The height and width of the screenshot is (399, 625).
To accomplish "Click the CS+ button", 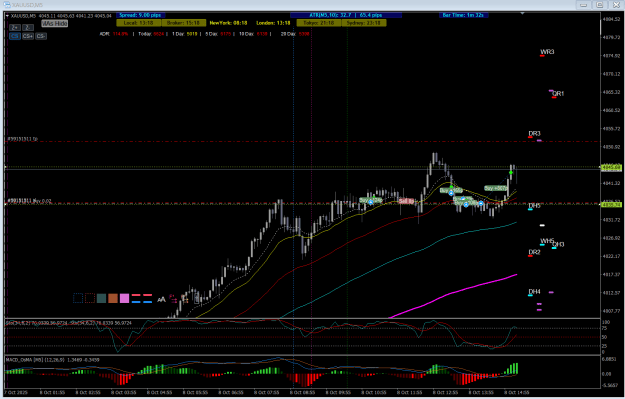I will [28, 36].
